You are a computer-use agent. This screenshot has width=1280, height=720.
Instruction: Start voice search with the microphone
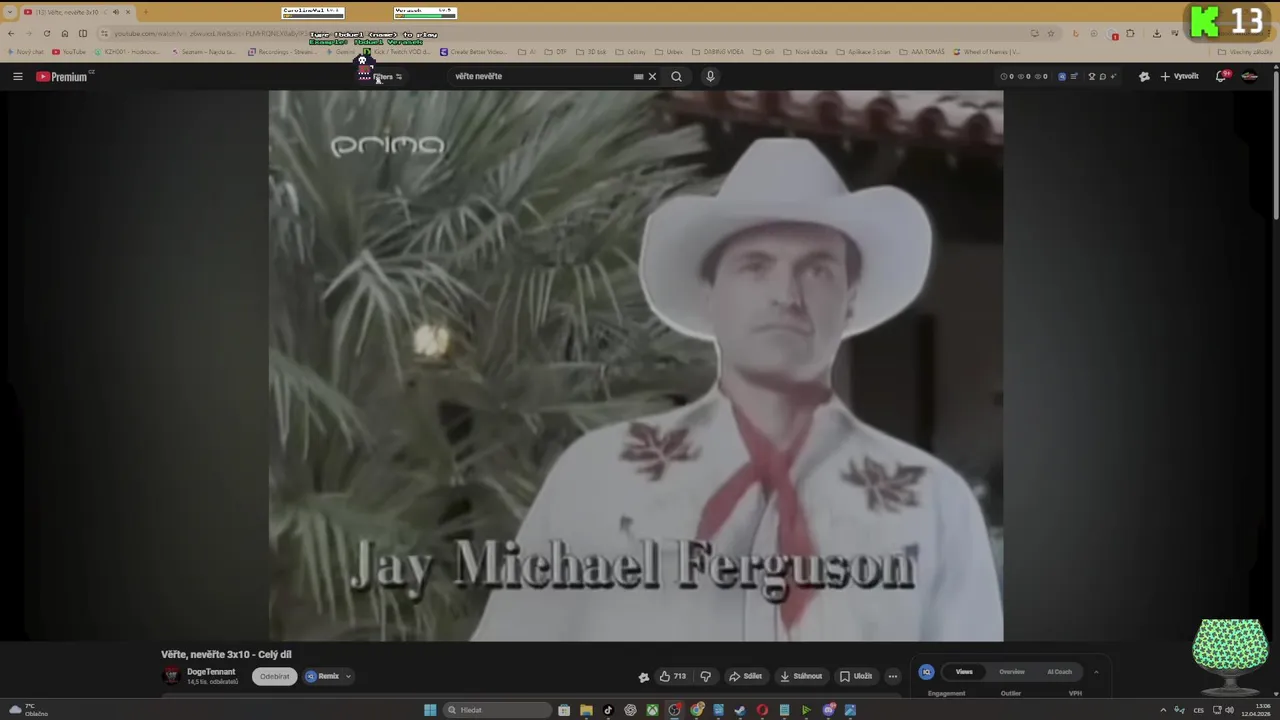point(710,76)
